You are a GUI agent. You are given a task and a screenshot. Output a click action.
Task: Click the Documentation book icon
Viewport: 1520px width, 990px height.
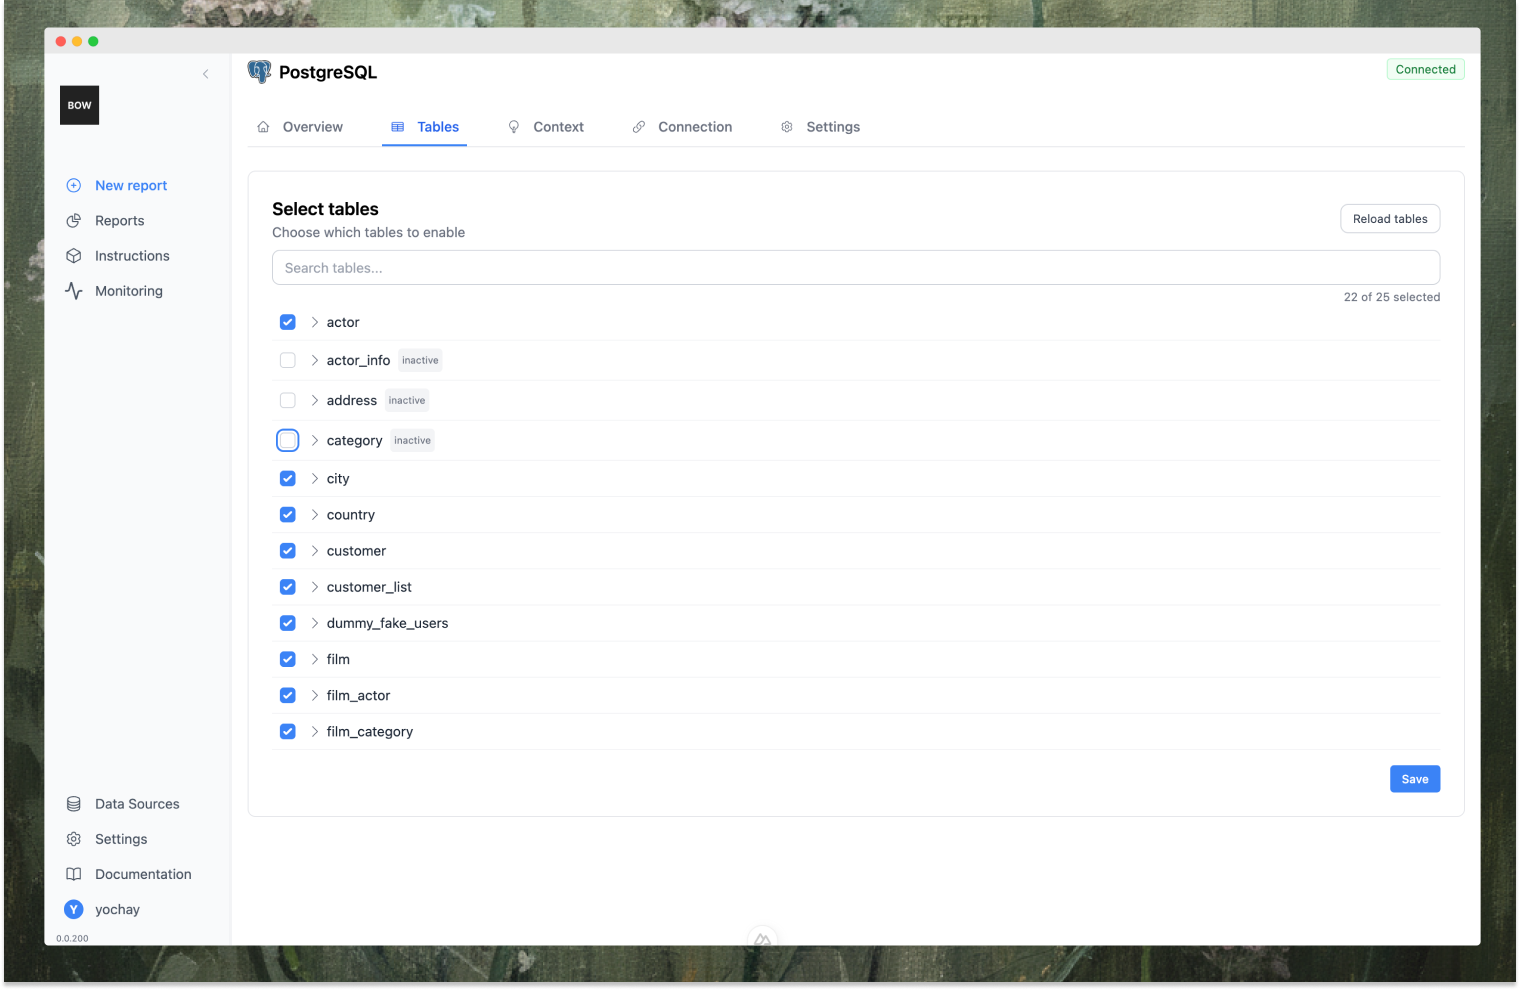pos(74,874)
